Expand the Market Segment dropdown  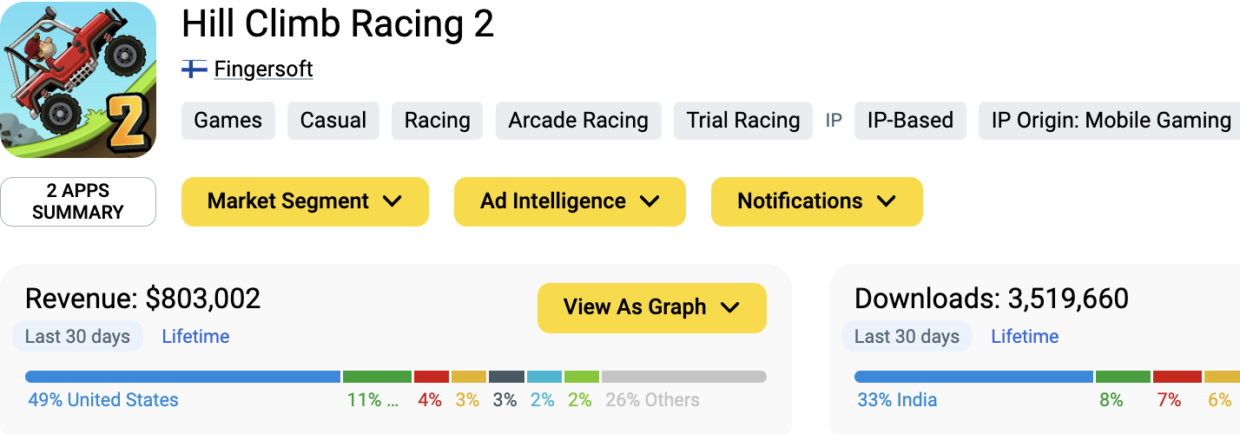[304, 201]
